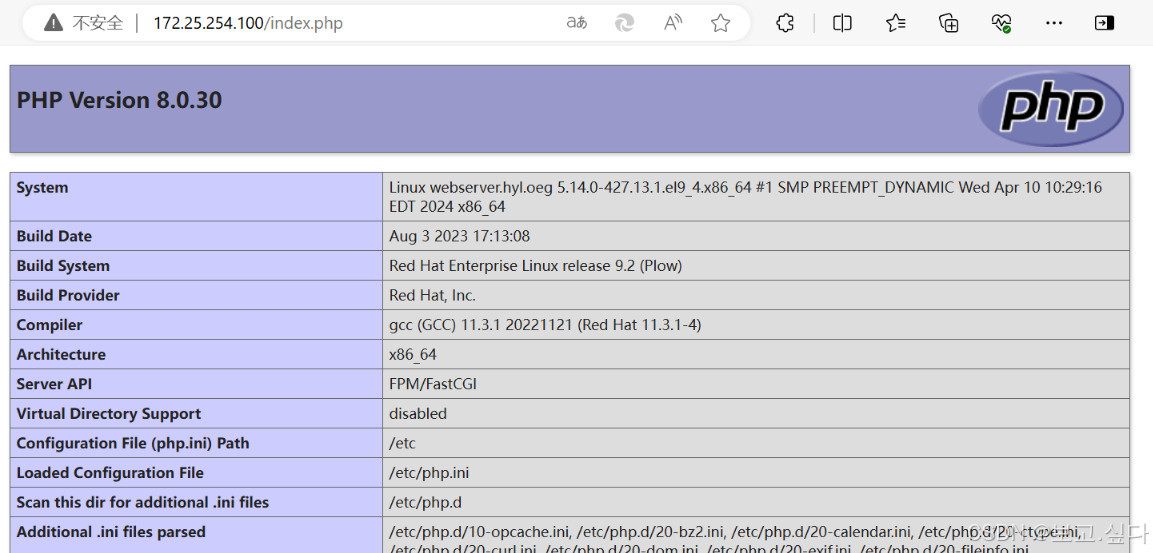Viewport: 1153px width, 553px height.
Task: Select Red Hat Enterprise Linux release 9.2 value
Action: pos(535,265)
